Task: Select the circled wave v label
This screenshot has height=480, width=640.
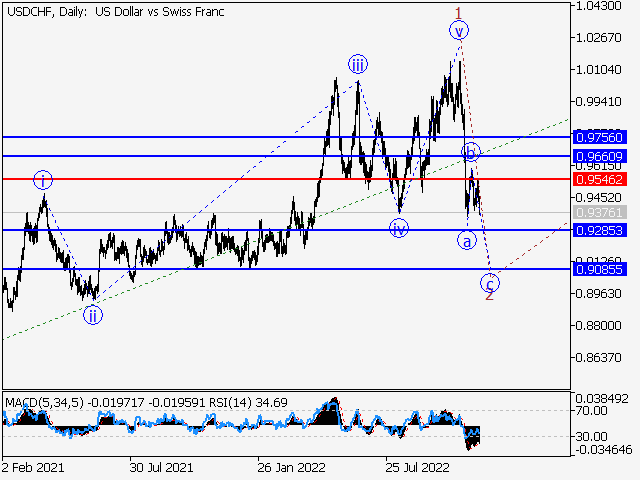Action: 459,31
